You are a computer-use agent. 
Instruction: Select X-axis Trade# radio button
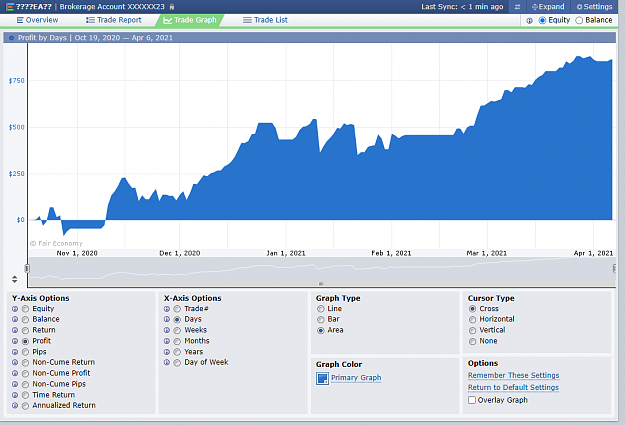point(177,309)
